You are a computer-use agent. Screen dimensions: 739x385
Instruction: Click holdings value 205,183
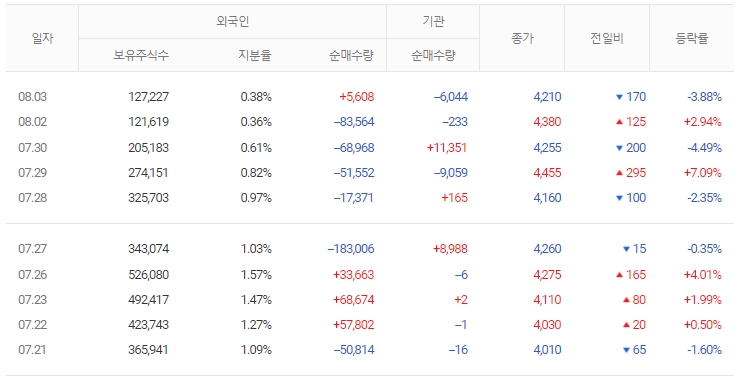(x=148, y=147)
